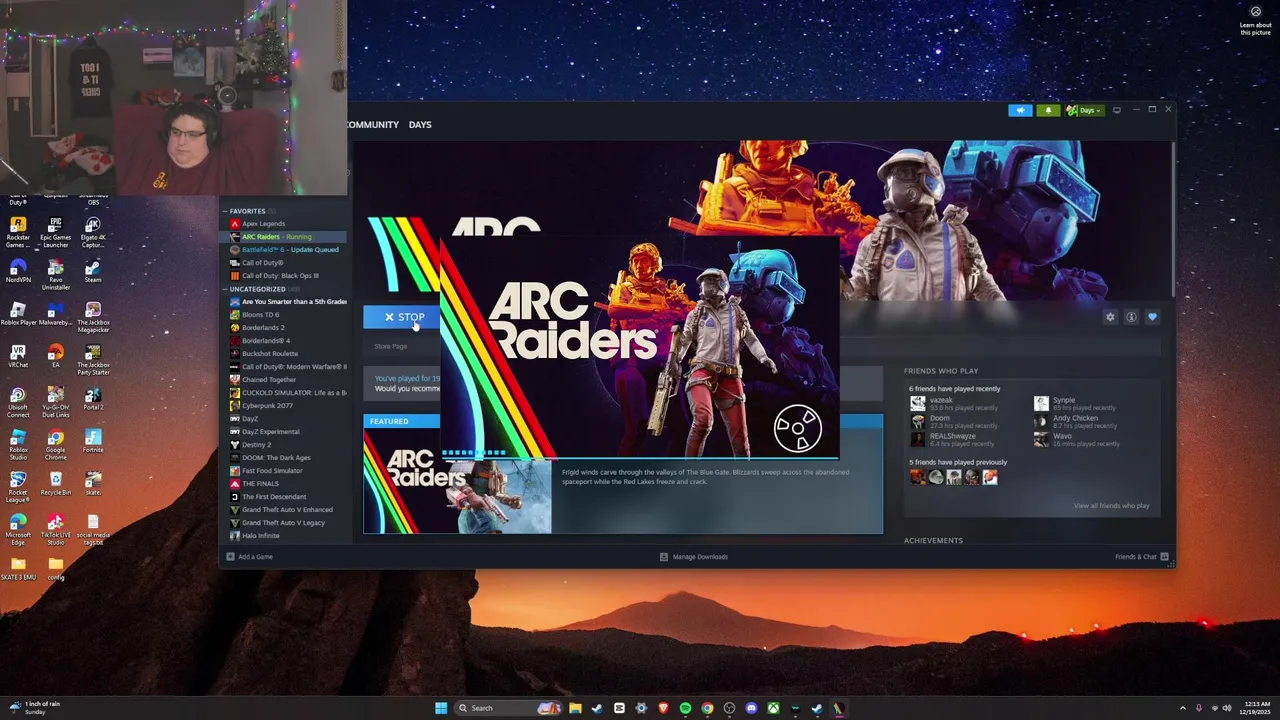Open EA app desktop shortcut
This screenshot has height=720, width=1280.
55,356
